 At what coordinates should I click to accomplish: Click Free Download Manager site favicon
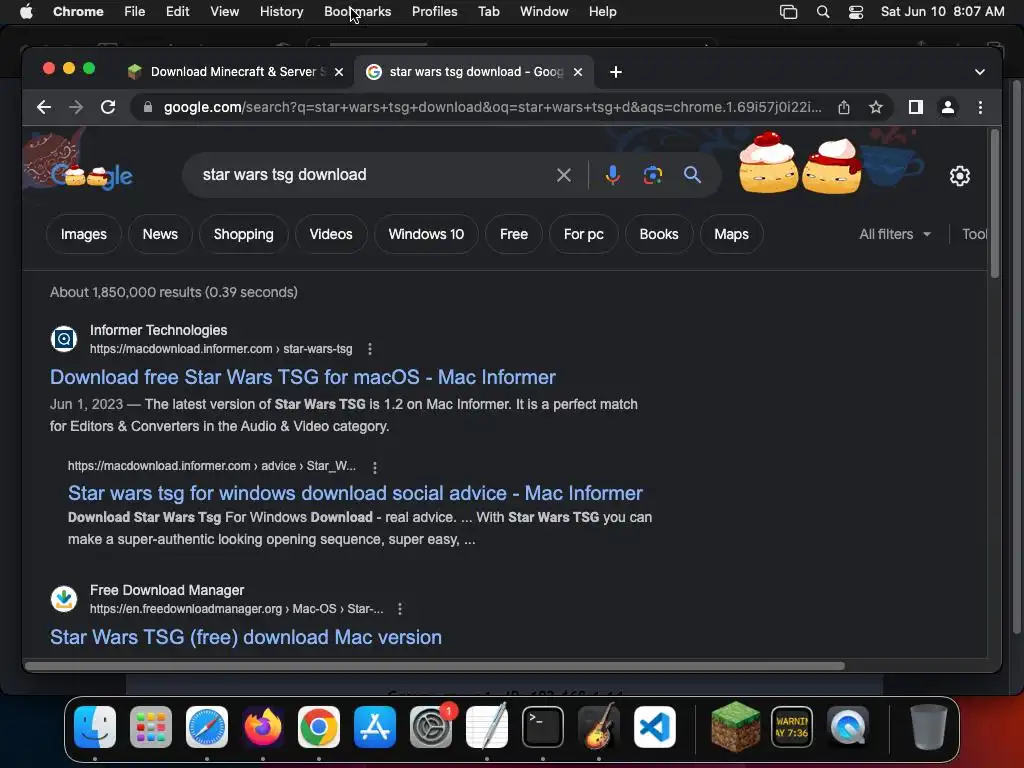pos(64,598)
